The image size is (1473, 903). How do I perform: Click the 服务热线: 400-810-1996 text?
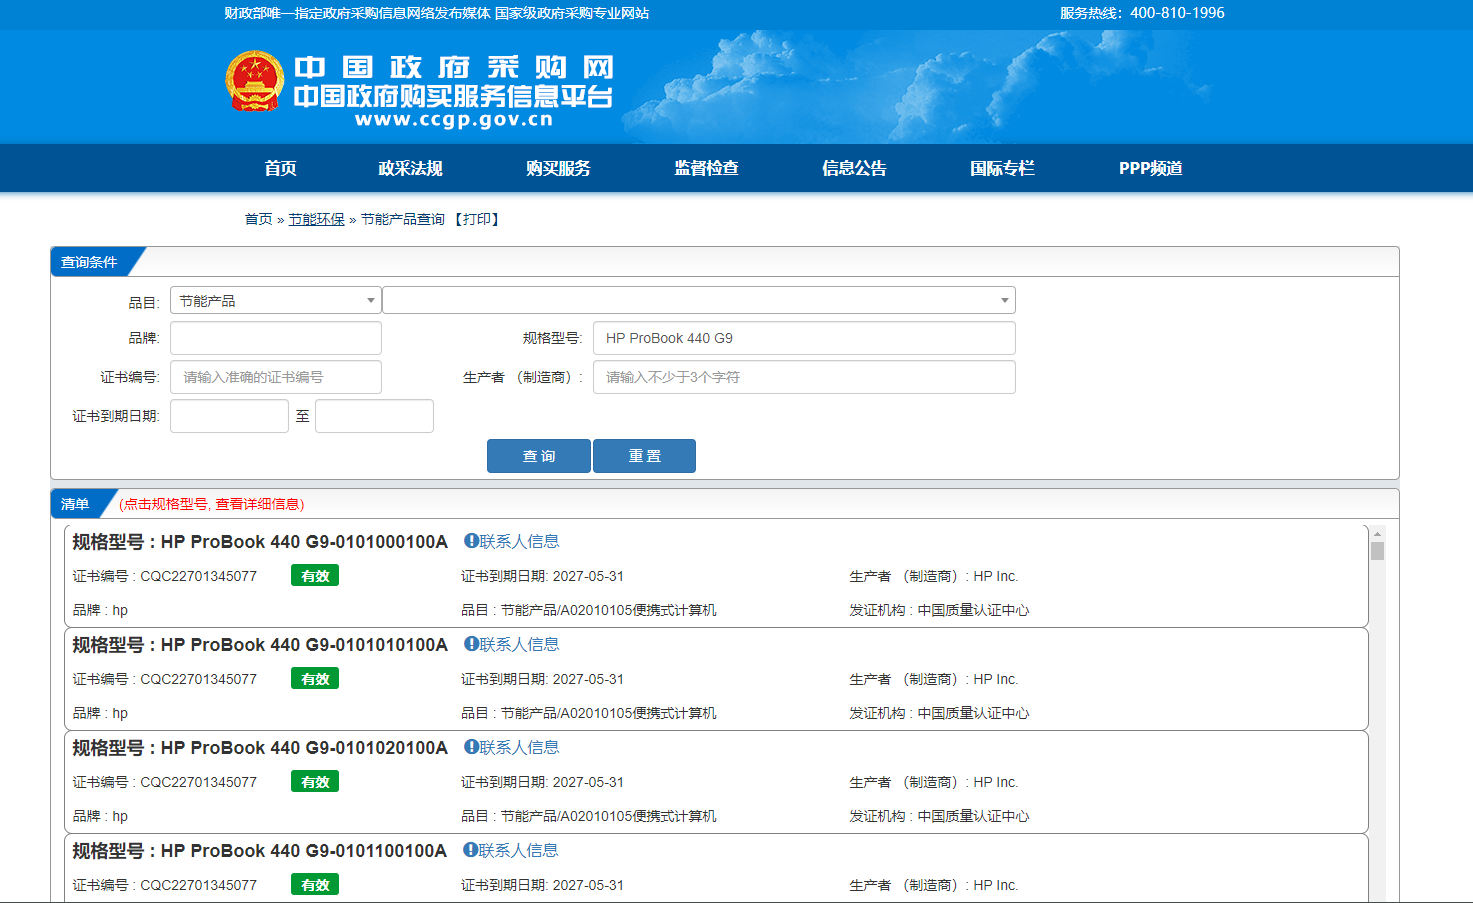(x=1142, y=13)
